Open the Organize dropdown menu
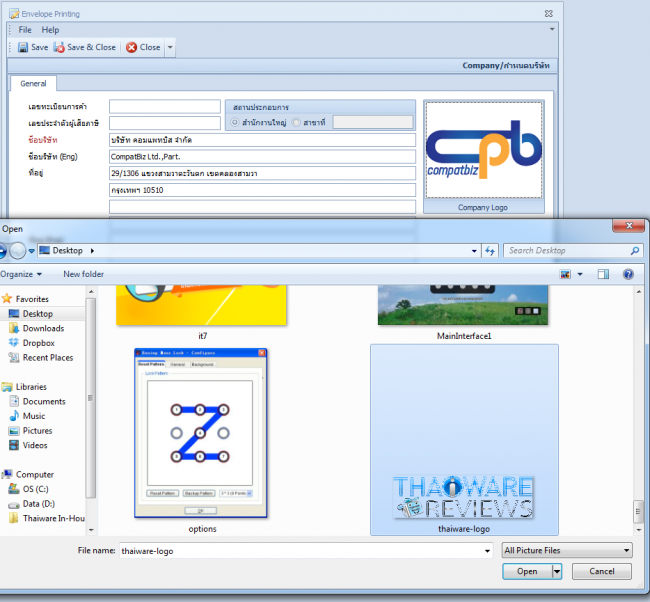650x602 pixels. point(21,274)
